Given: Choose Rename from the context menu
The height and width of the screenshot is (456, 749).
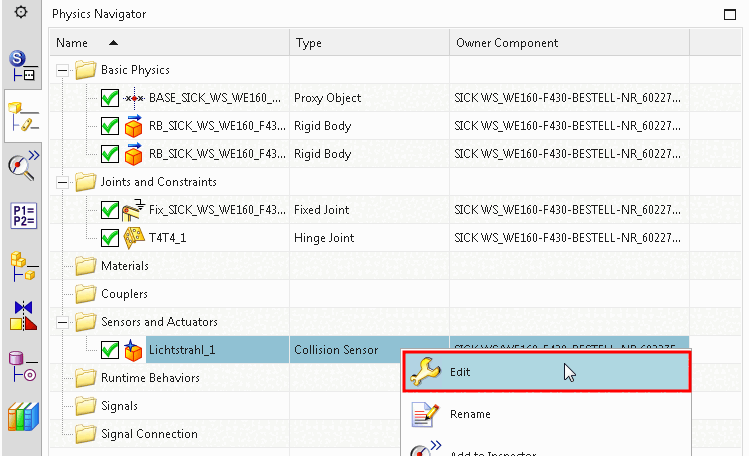Looking at the screenshot, I should pos(469,414).
